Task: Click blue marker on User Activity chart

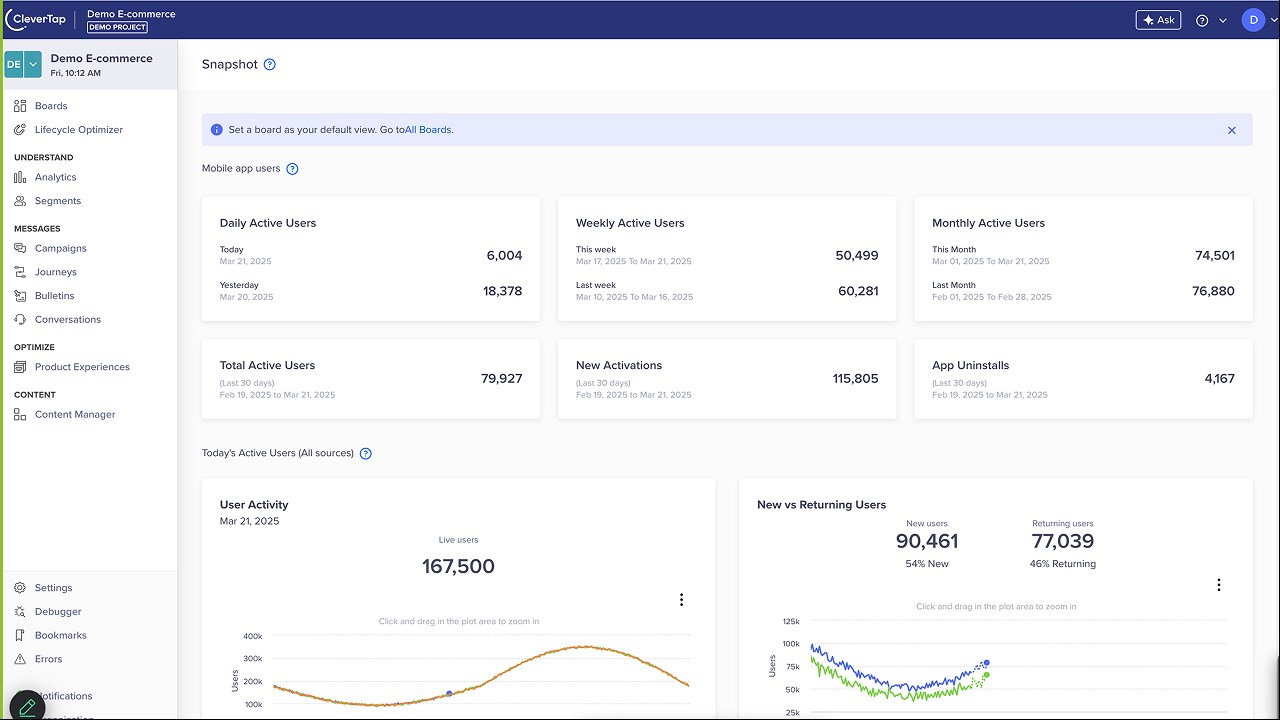Action: point(449,693)
